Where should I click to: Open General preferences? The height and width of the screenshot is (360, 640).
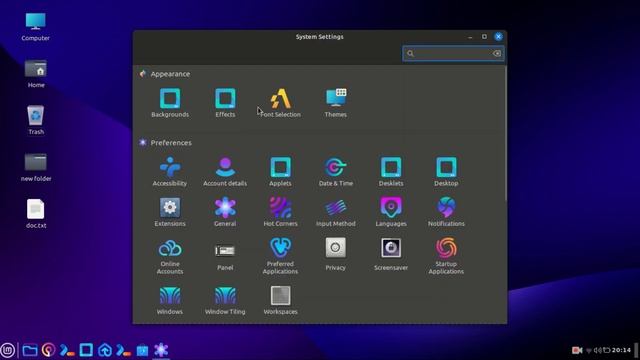click(225, 212)
